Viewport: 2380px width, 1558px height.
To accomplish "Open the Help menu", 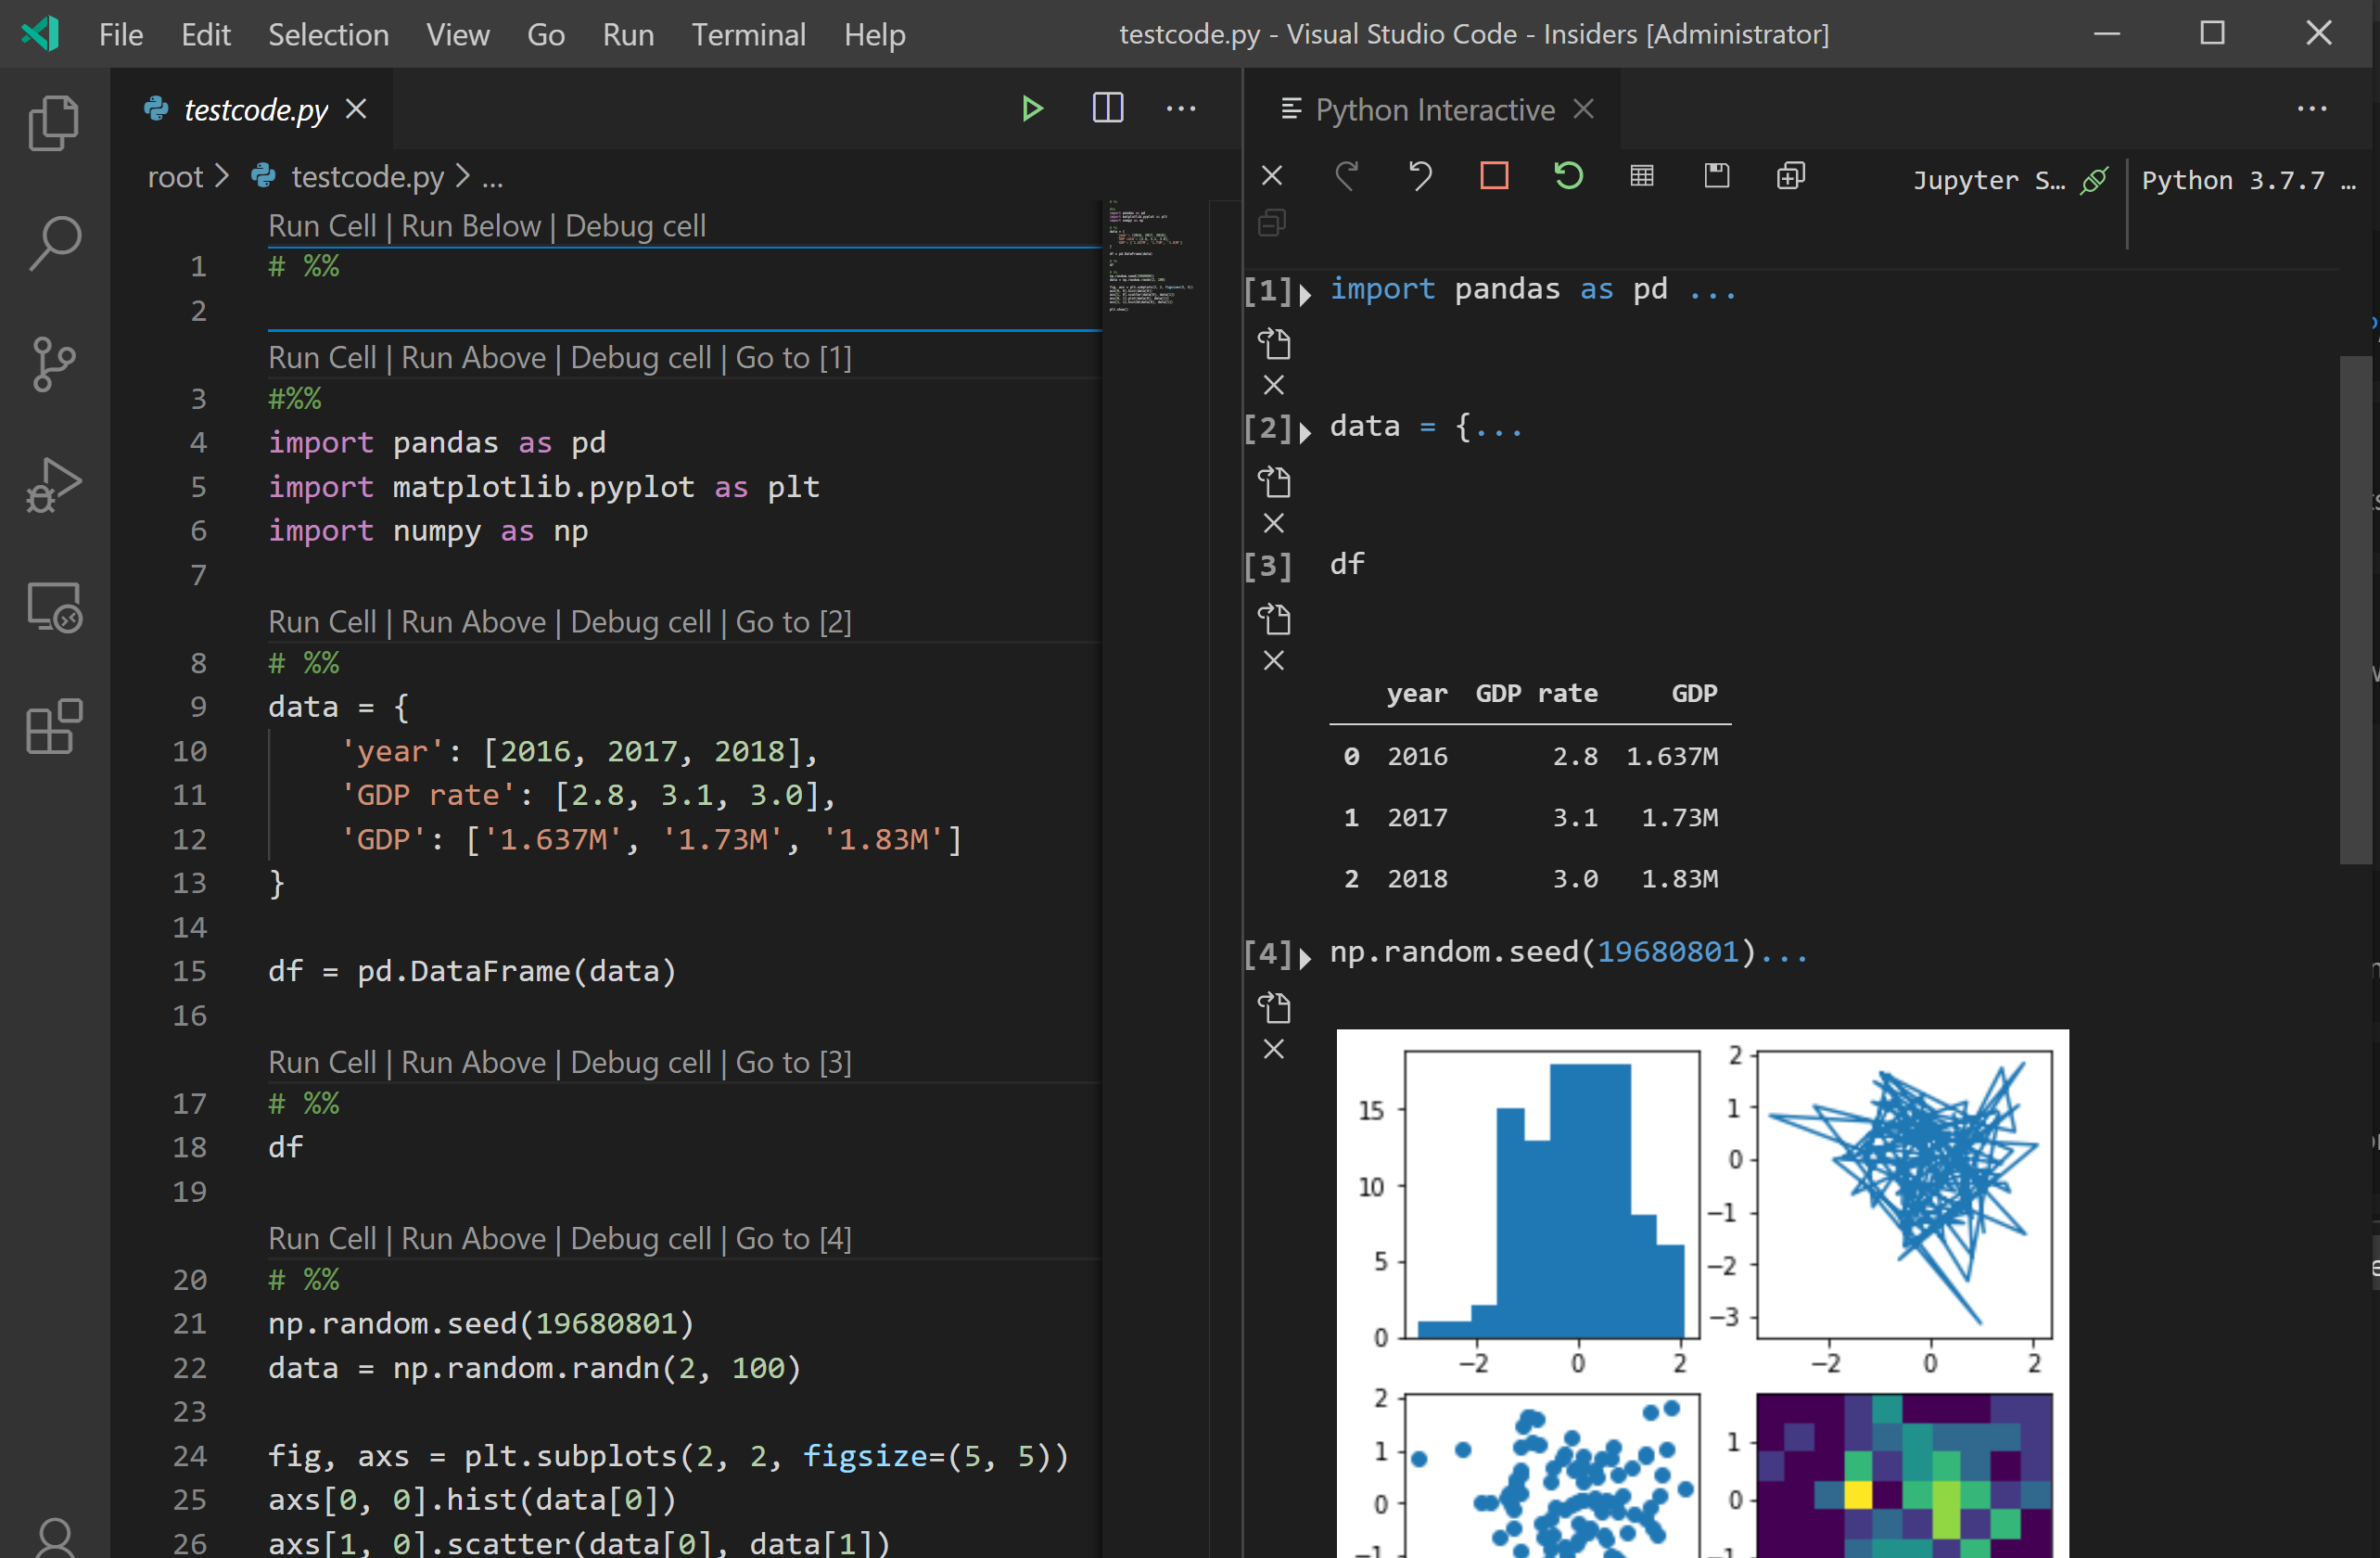I will pos(874,34).
